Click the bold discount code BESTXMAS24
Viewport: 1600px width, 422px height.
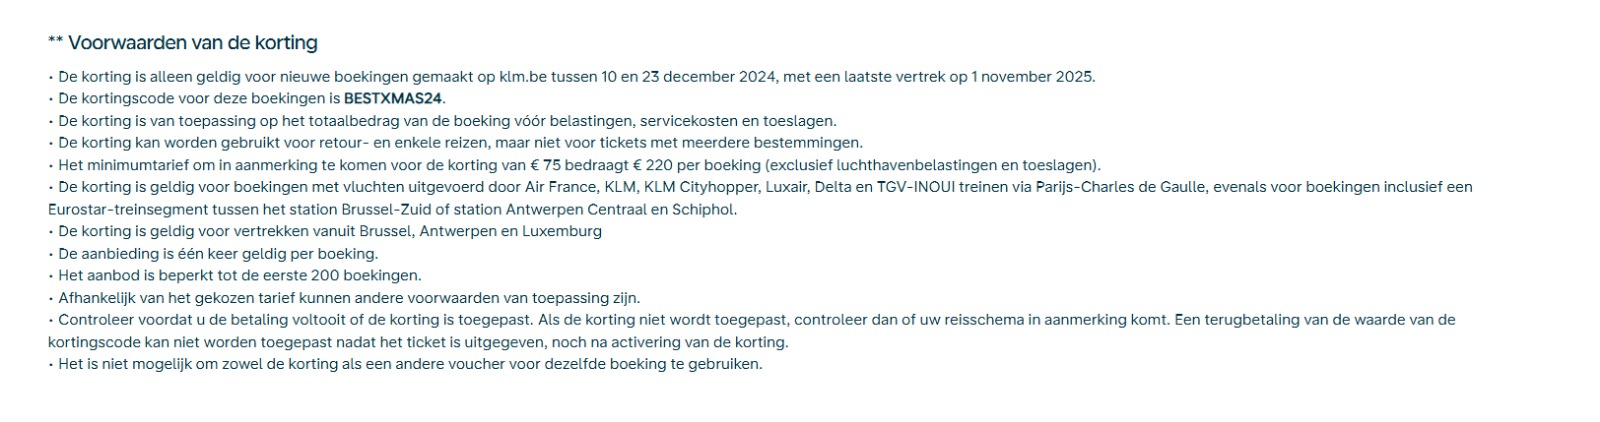click(x=393, y=99)
